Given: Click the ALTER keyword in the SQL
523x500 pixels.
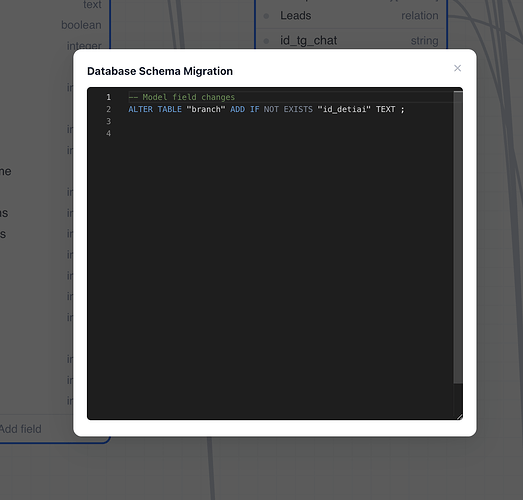Looking at the screenshot, I should [140, 109].
